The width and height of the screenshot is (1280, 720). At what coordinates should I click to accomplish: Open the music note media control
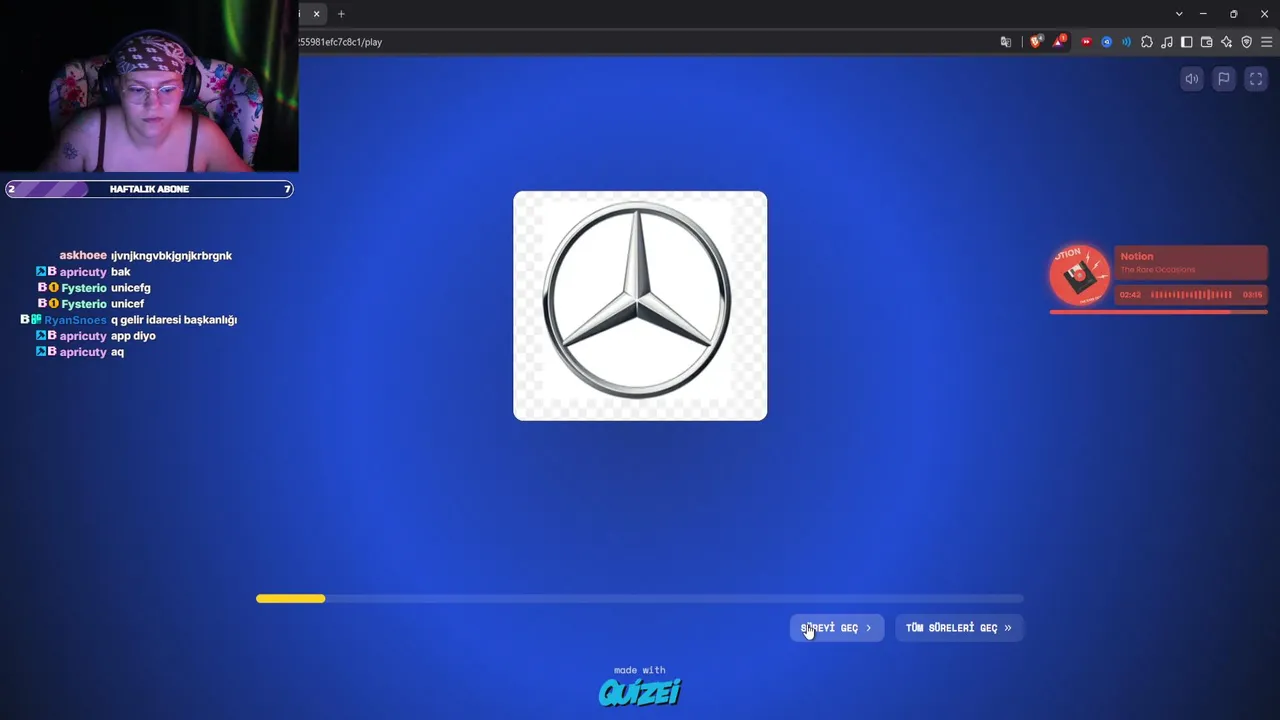click(x=1167, y=42)
